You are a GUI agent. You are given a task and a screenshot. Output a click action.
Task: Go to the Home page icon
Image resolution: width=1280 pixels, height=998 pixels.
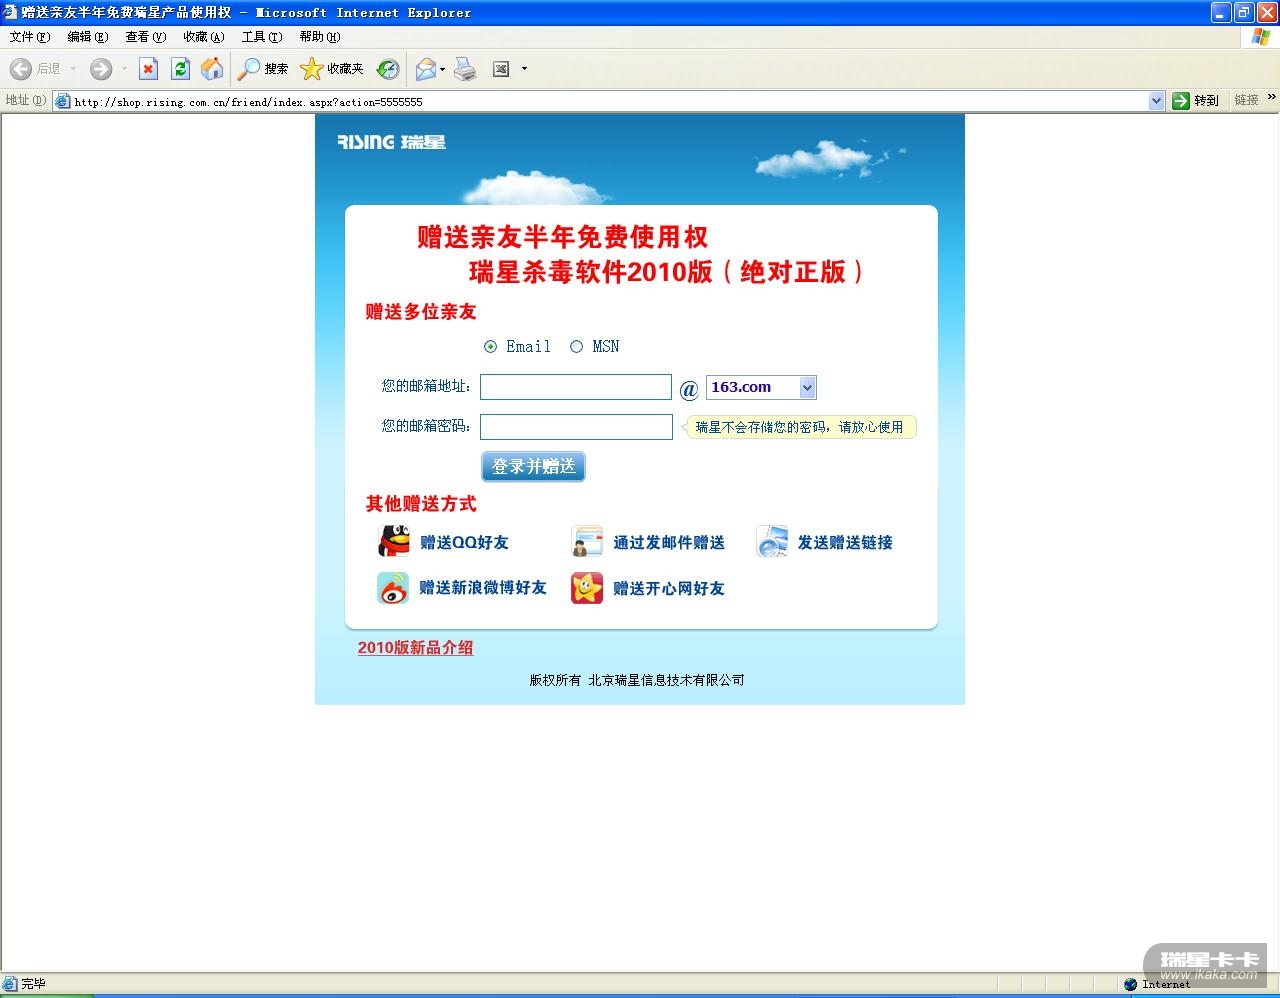(212, 69)
